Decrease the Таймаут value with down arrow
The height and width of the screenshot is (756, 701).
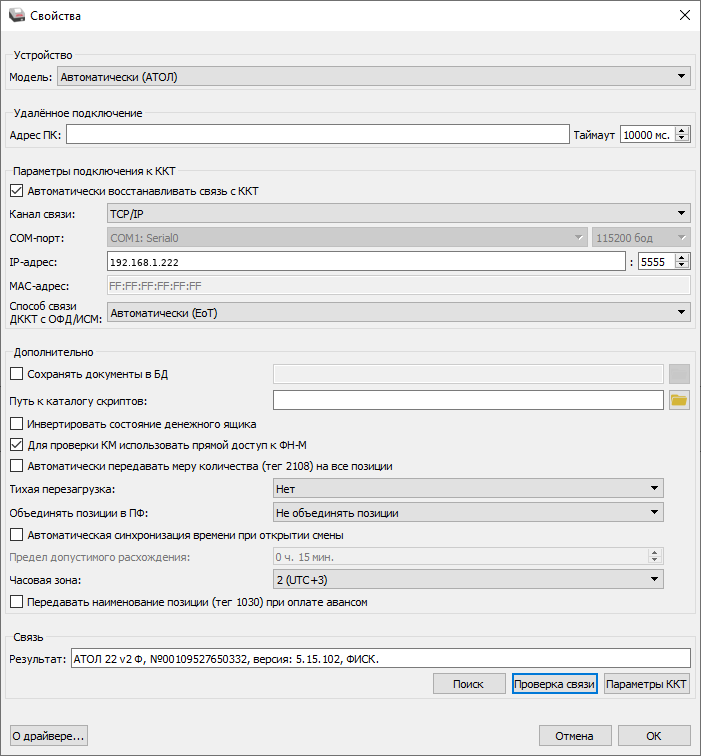click(x=682, y=139)
